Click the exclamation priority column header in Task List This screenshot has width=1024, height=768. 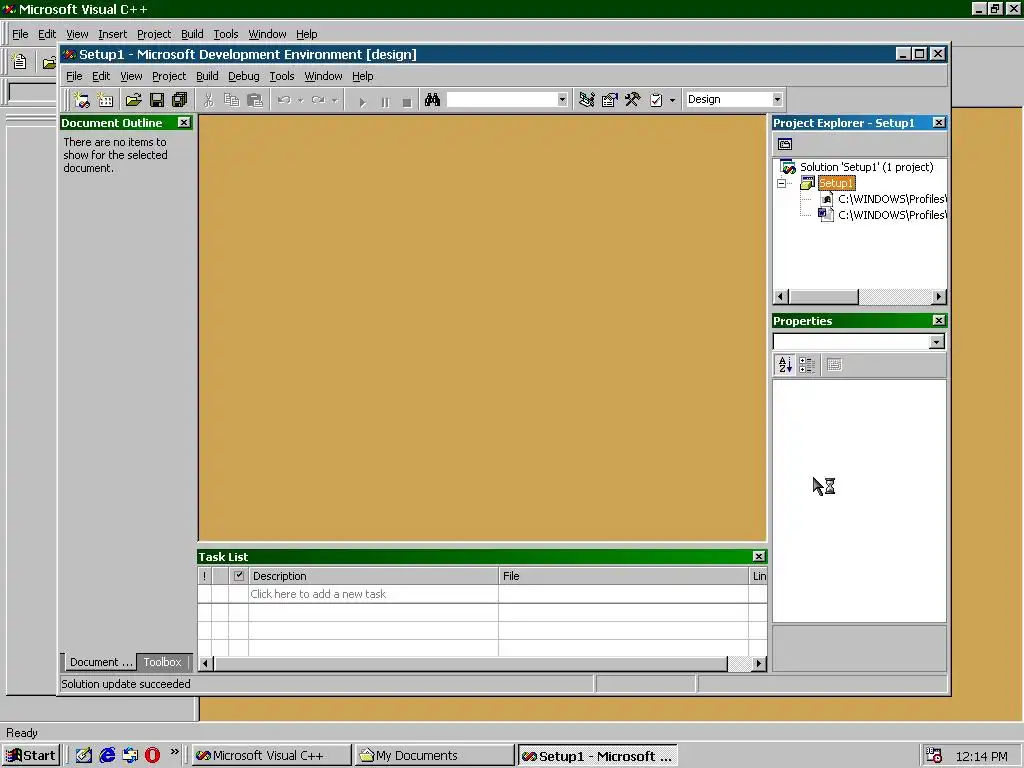[x=204, y=575]
